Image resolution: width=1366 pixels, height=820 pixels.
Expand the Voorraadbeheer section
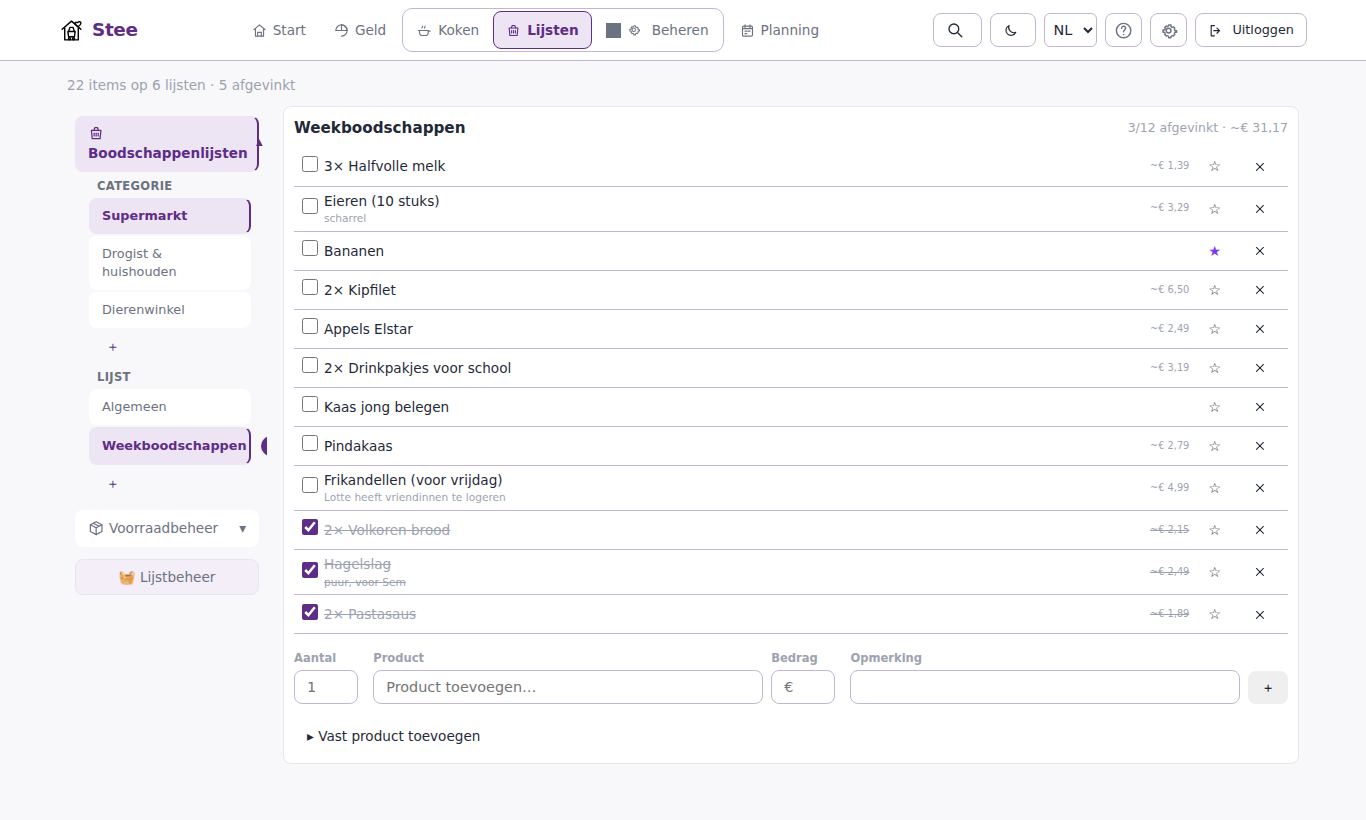pyautogui.click(x=167, y=528)
